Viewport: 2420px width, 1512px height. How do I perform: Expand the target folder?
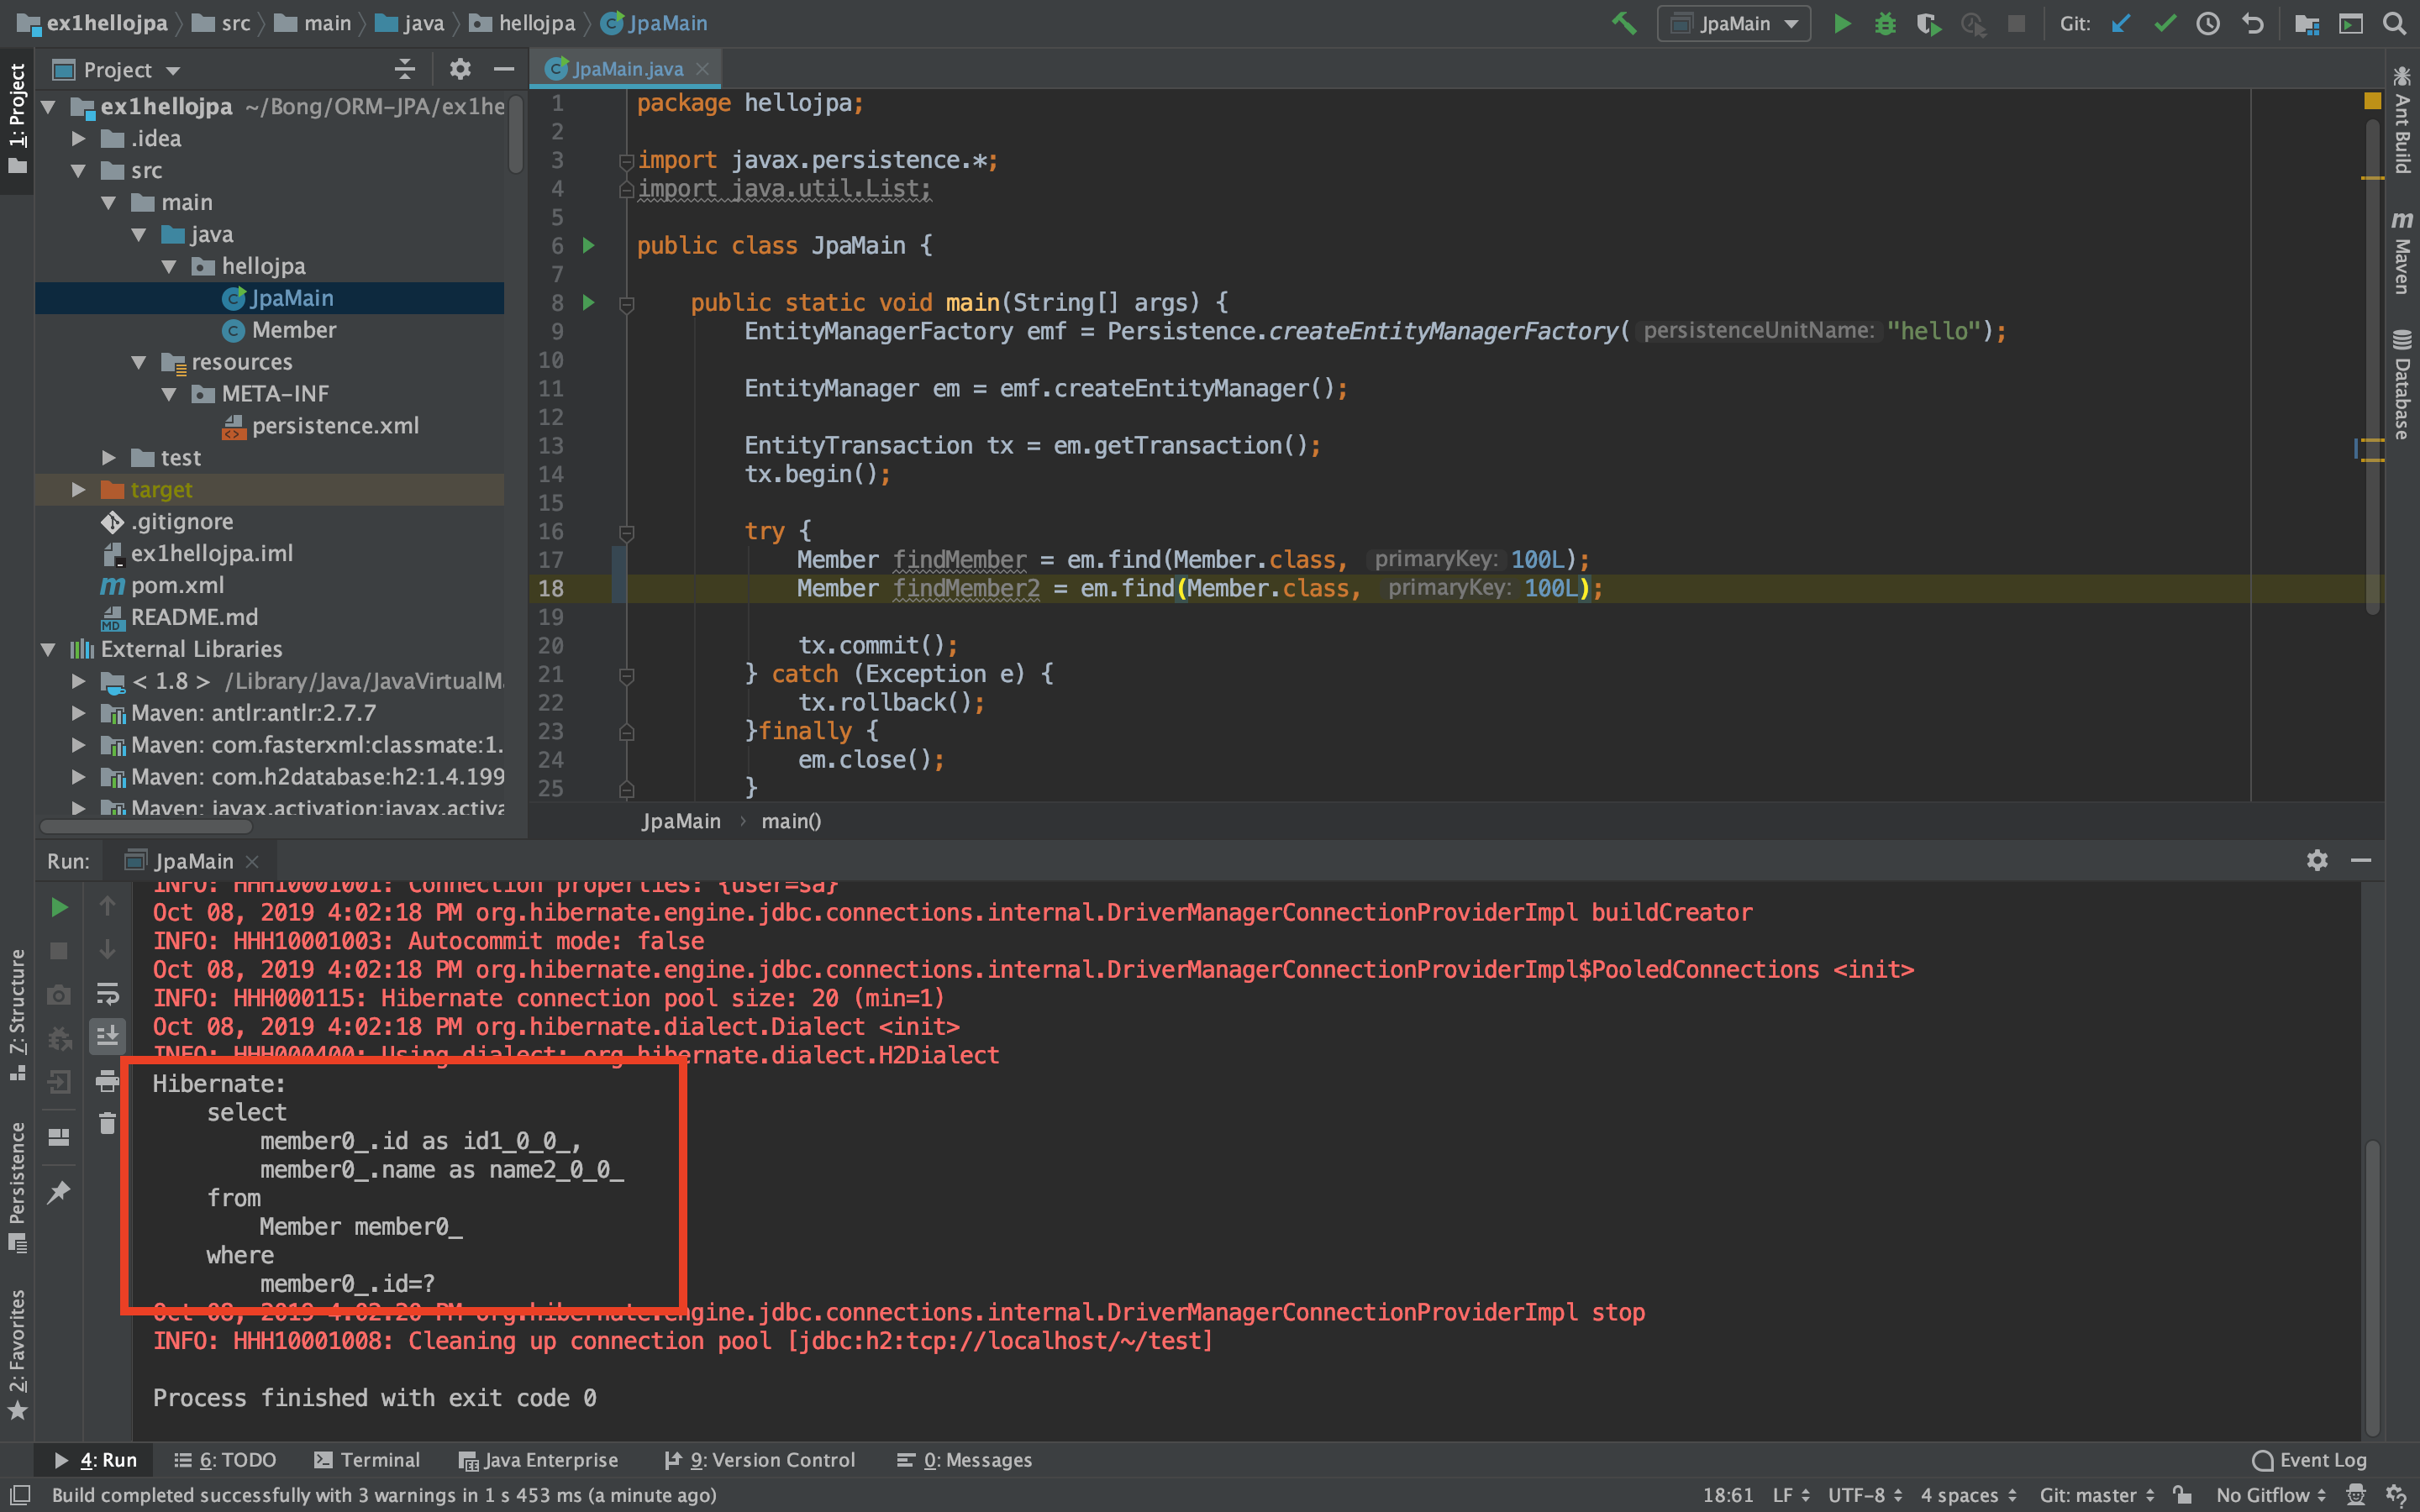pos(78,490)
